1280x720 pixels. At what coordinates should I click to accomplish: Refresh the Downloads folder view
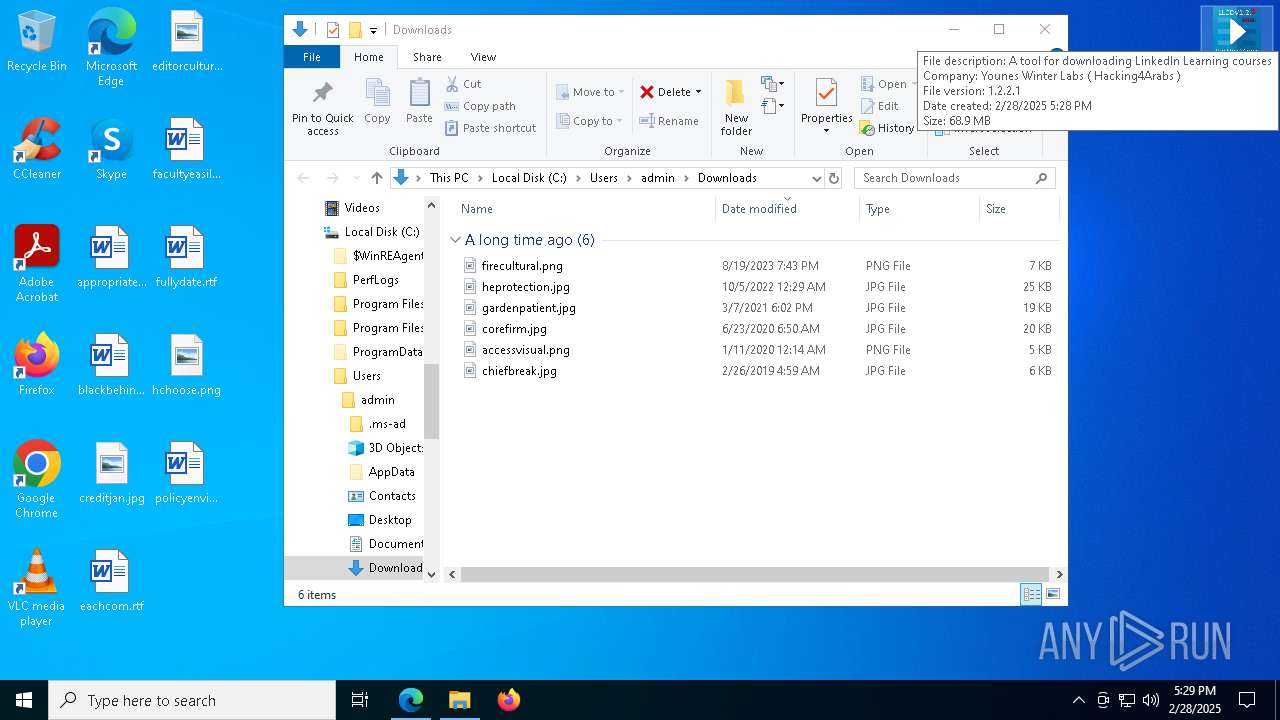pyautogui.click(x=834, y=178)
